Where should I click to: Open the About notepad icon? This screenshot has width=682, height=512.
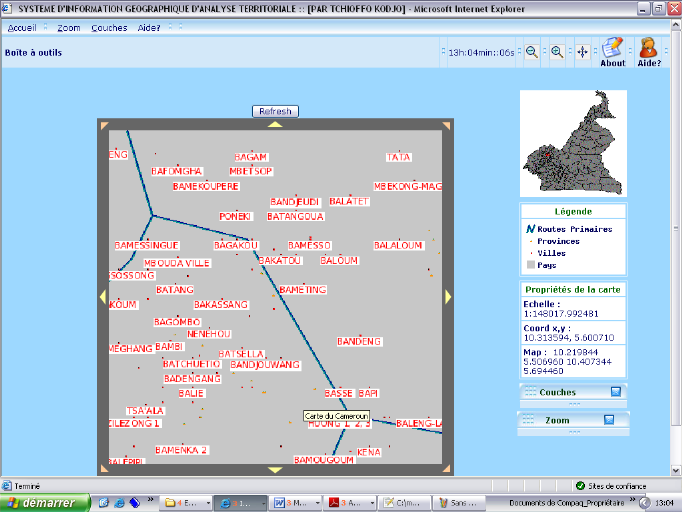click(612, 48)
